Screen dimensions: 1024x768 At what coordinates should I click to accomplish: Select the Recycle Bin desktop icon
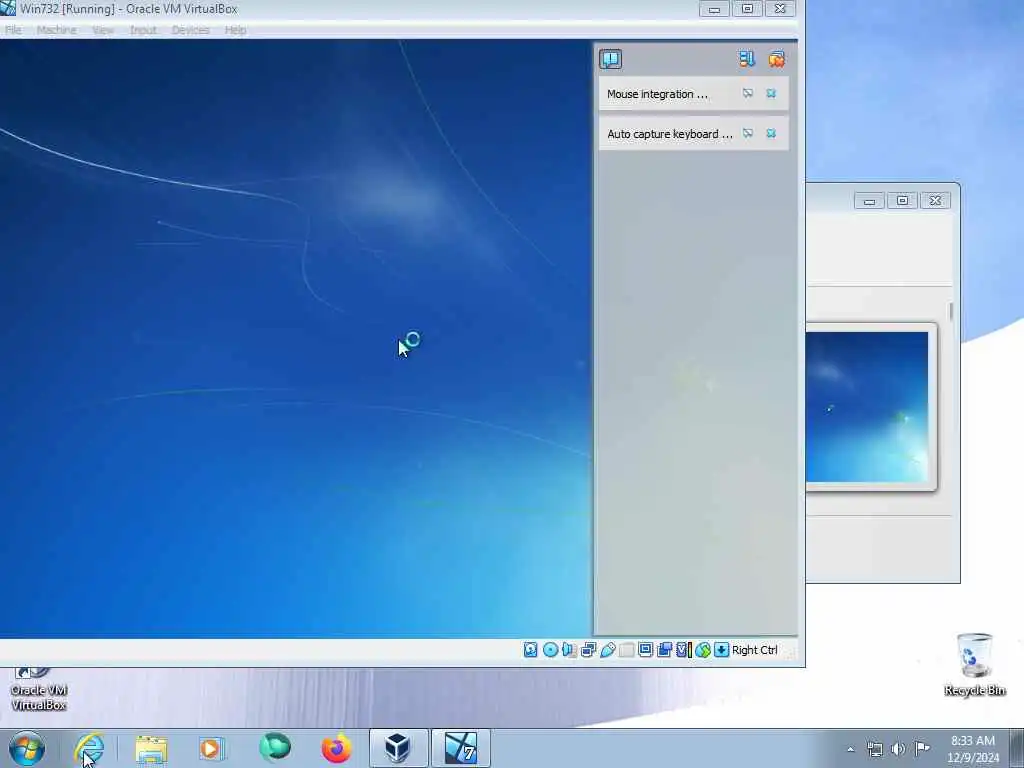click(x=974, y=664)
